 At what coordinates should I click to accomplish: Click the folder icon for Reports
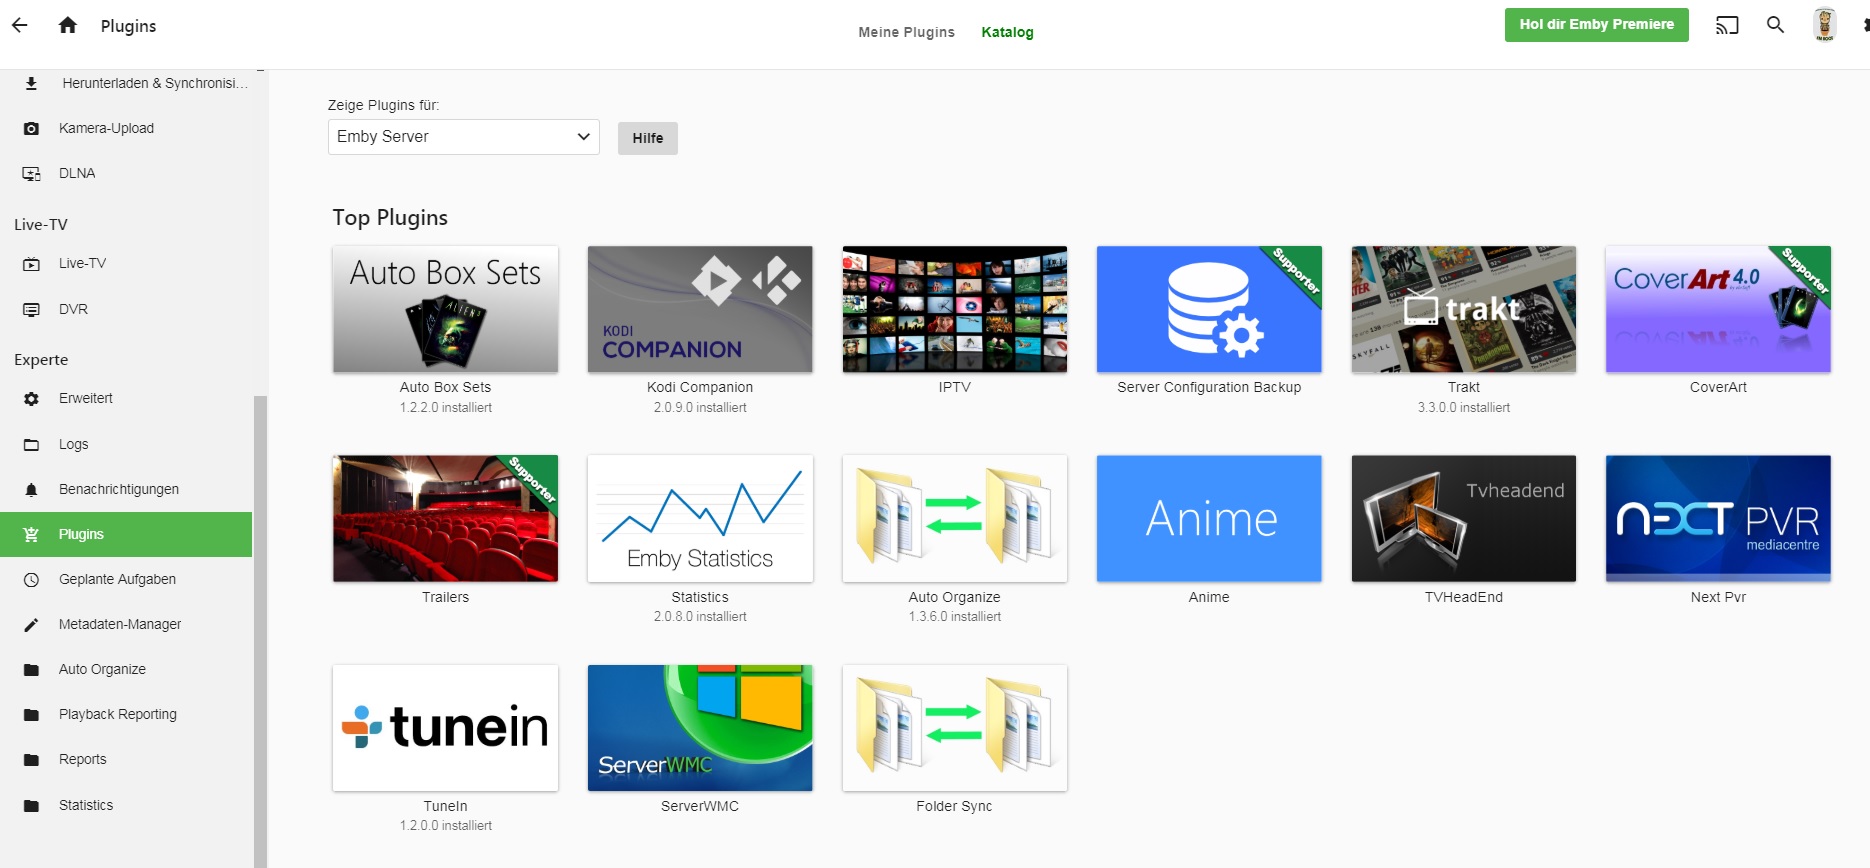(x=31, y=759)
